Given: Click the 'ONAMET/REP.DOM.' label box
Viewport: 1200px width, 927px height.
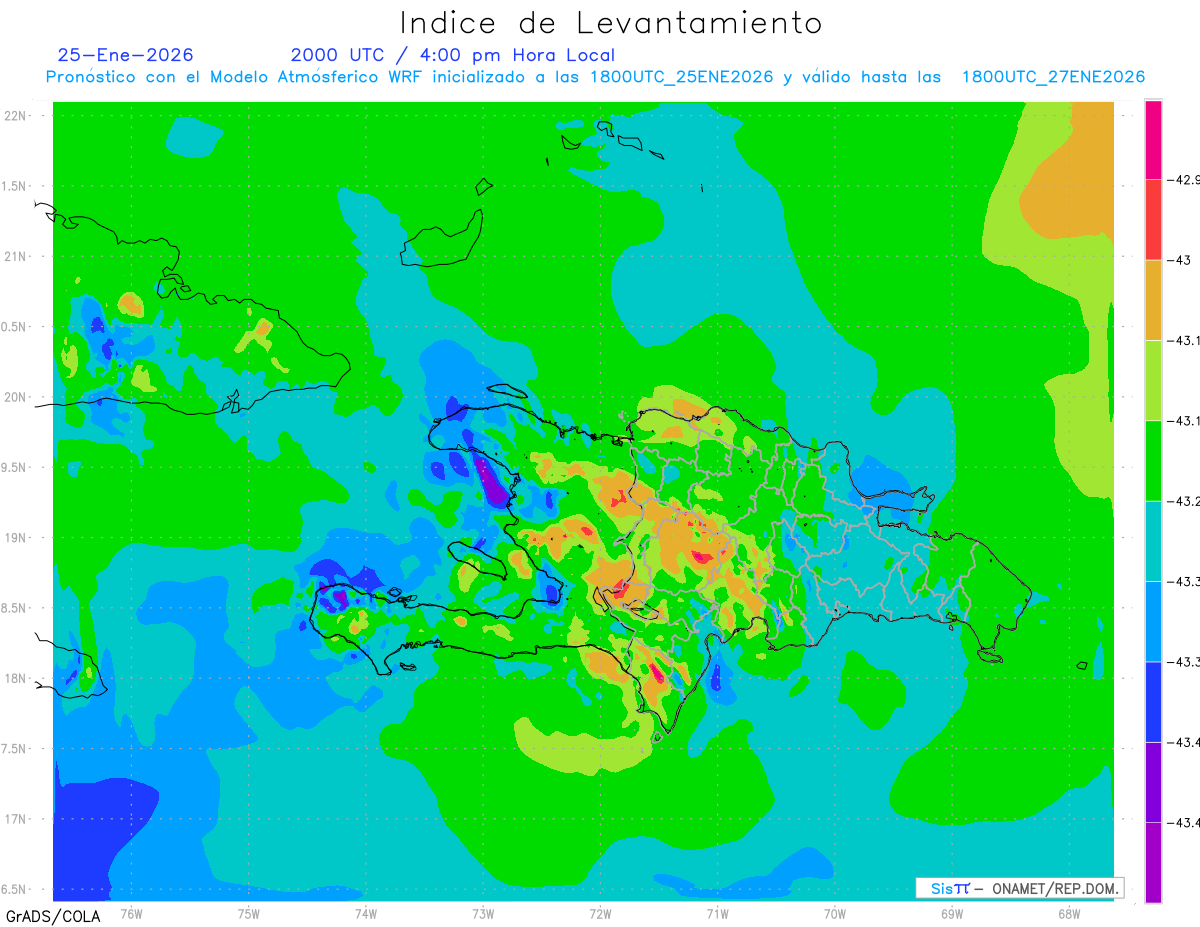Looking at the screenshot, I should click(1020, 888).
